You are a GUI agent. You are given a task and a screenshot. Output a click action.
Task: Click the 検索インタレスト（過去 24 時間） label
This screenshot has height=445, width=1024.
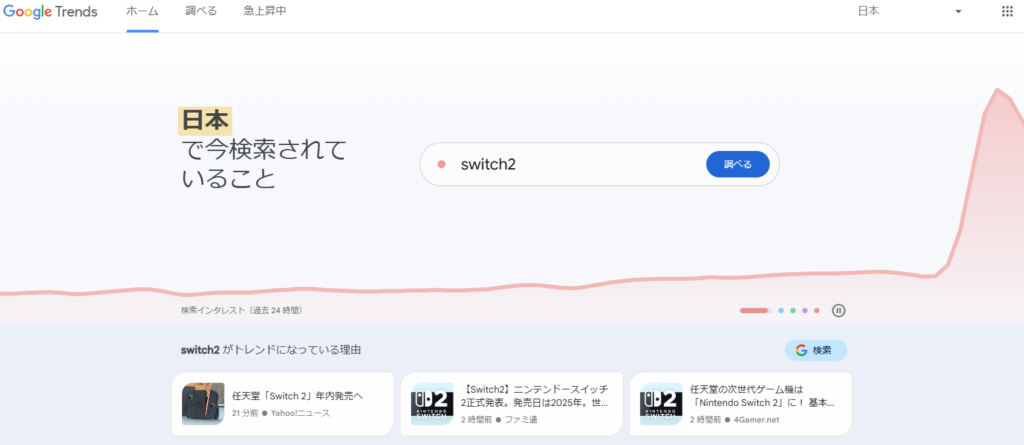[x=242, y=310]
